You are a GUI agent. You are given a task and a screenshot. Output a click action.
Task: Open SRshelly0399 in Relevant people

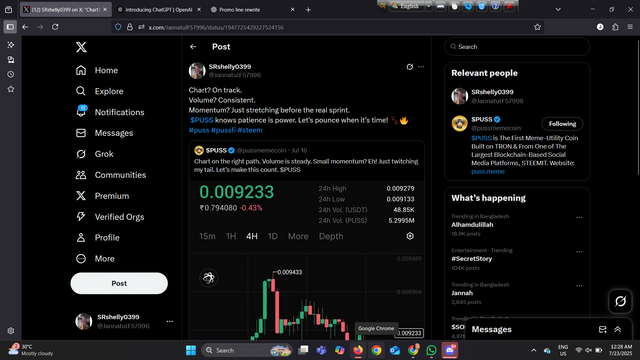coord(492,92)
